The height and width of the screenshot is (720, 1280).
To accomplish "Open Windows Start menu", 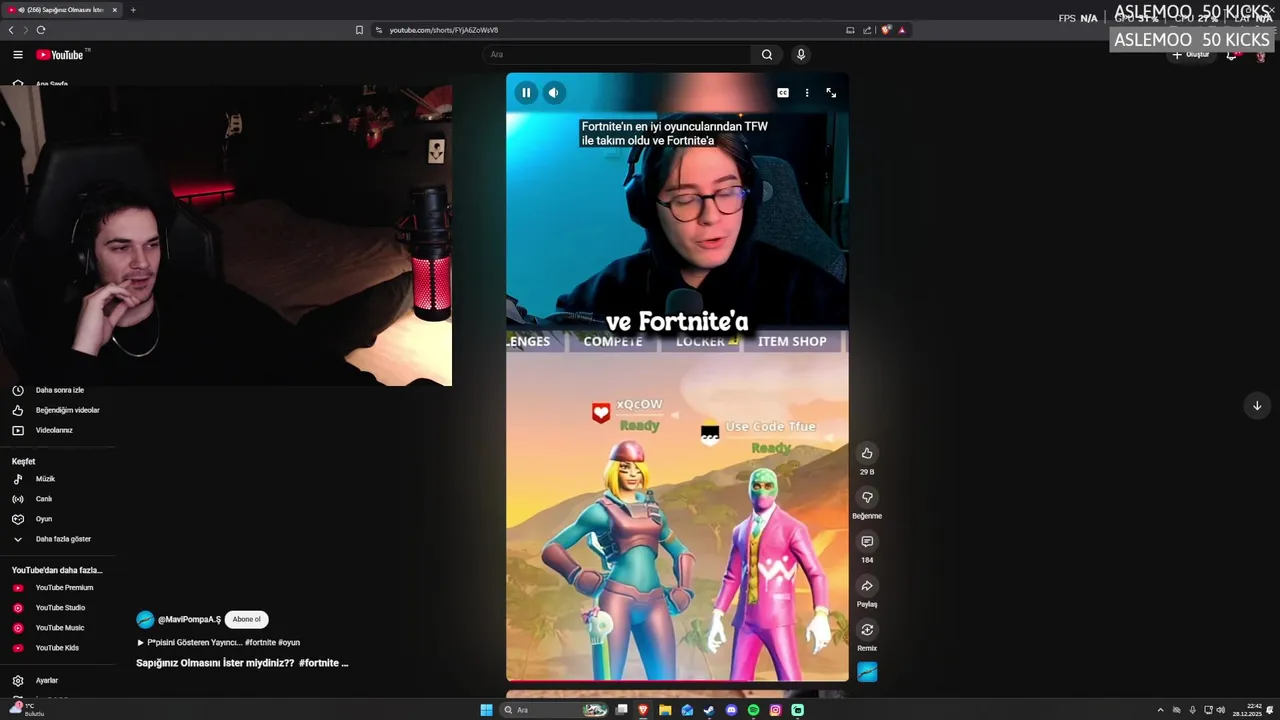I will click(x=486, y=710).
